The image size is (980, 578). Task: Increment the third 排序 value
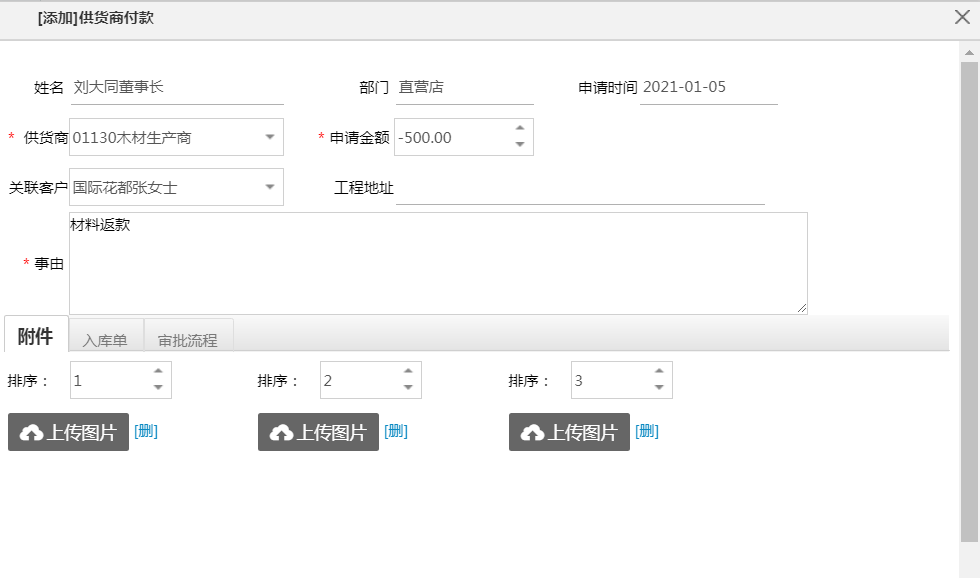pyautogui.click(x=658, y=372)
